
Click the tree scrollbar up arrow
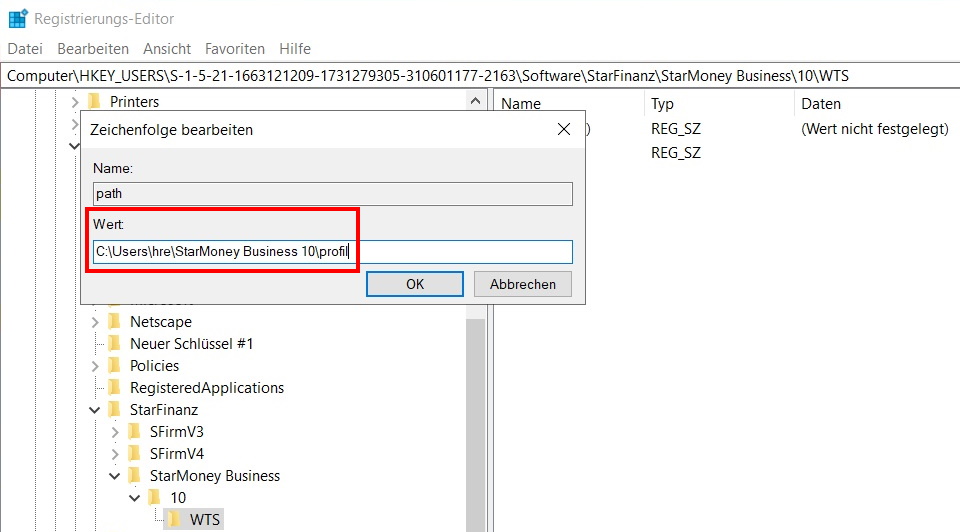(x=475, y=102)
